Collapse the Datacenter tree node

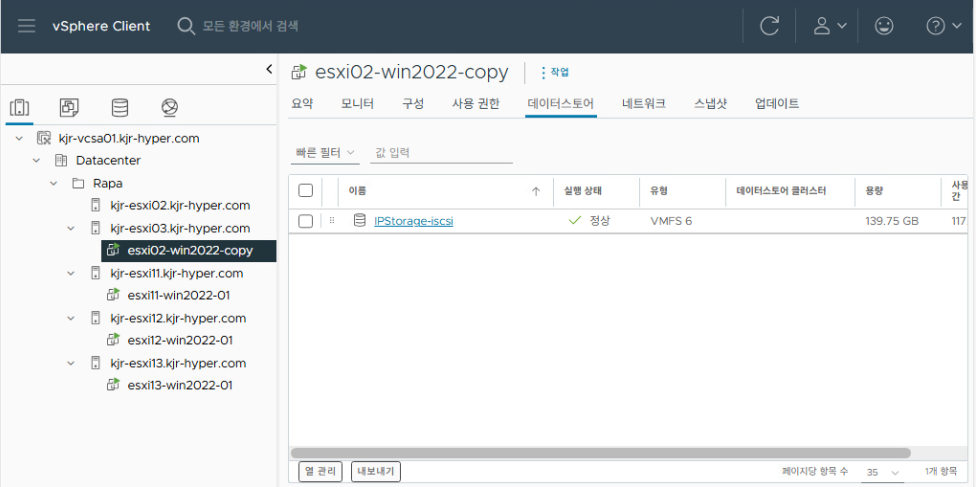coord(37,161)
